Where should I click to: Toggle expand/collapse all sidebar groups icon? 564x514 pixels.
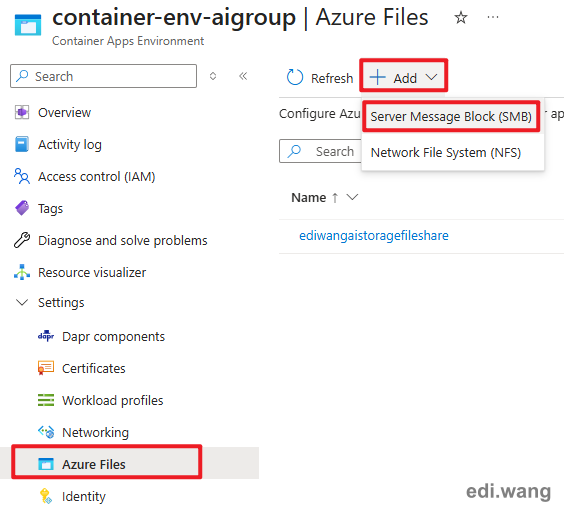[213, 76]
